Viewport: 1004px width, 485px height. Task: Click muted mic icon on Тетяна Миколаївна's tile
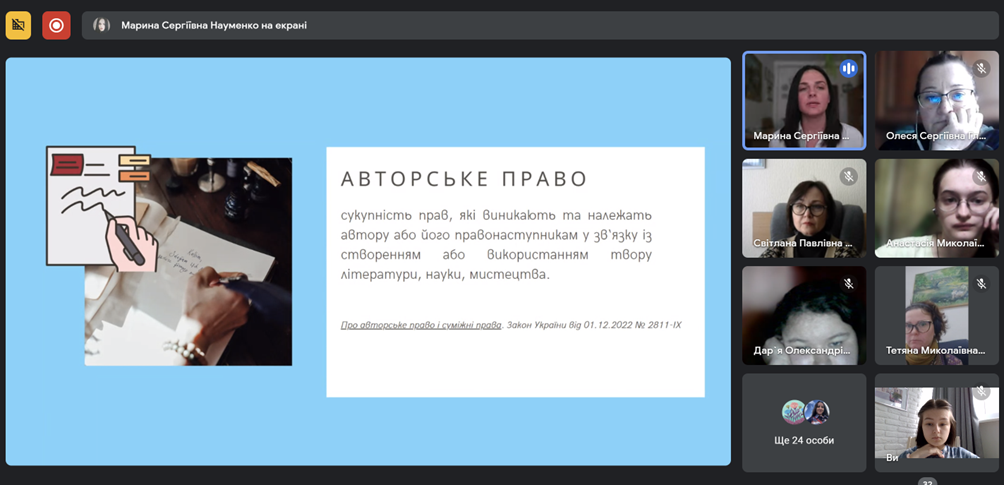(x=981, y=283)
